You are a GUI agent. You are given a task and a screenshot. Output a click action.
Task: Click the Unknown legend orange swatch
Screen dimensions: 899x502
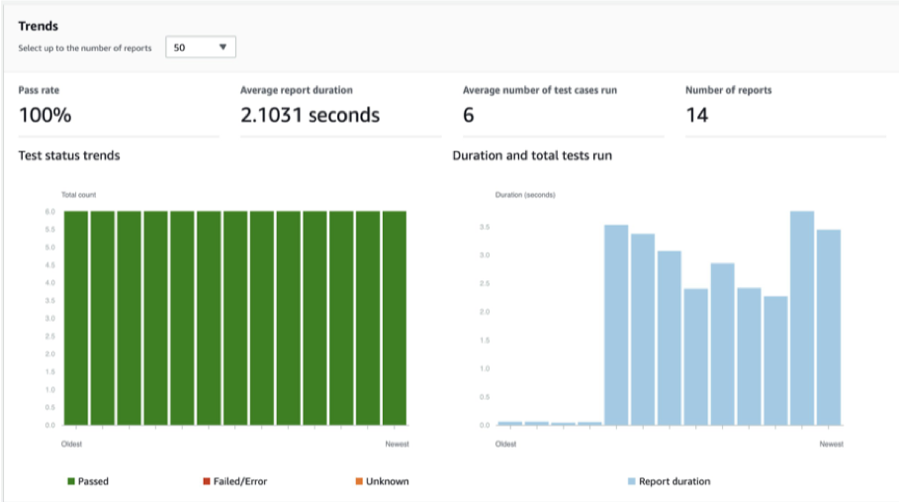point(359,481)
